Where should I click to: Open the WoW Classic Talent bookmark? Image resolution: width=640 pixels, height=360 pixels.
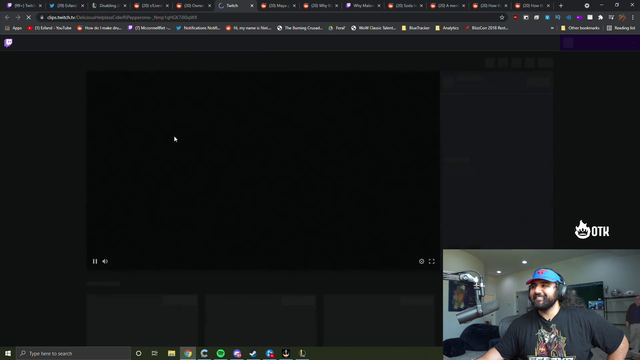pos(373,28)
